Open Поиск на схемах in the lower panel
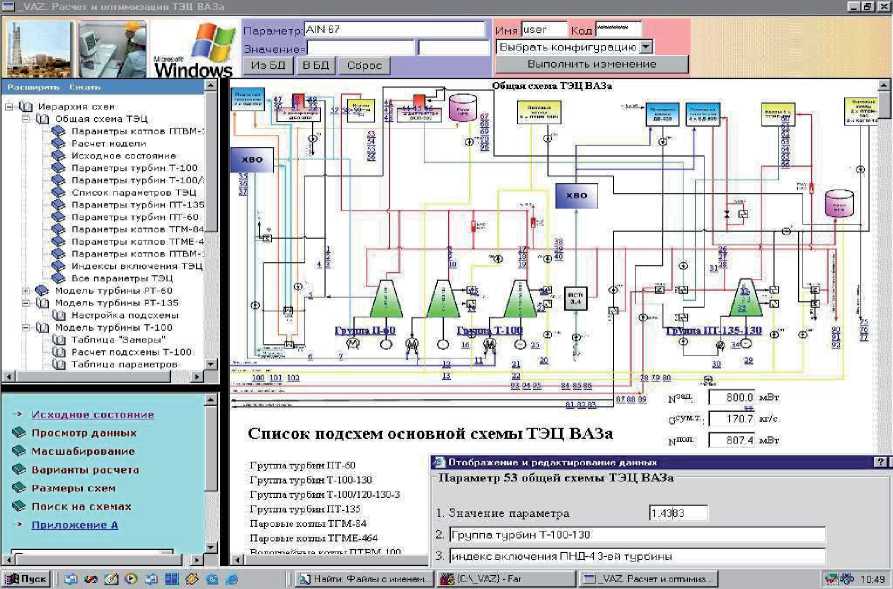This screenshot has width=893, height=589. [81, 506]
